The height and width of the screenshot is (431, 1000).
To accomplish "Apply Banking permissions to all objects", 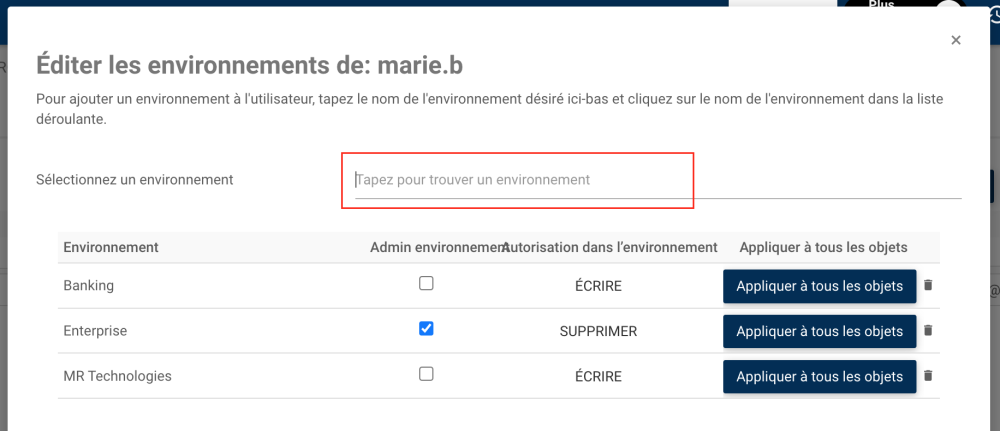I will (819, 286).
